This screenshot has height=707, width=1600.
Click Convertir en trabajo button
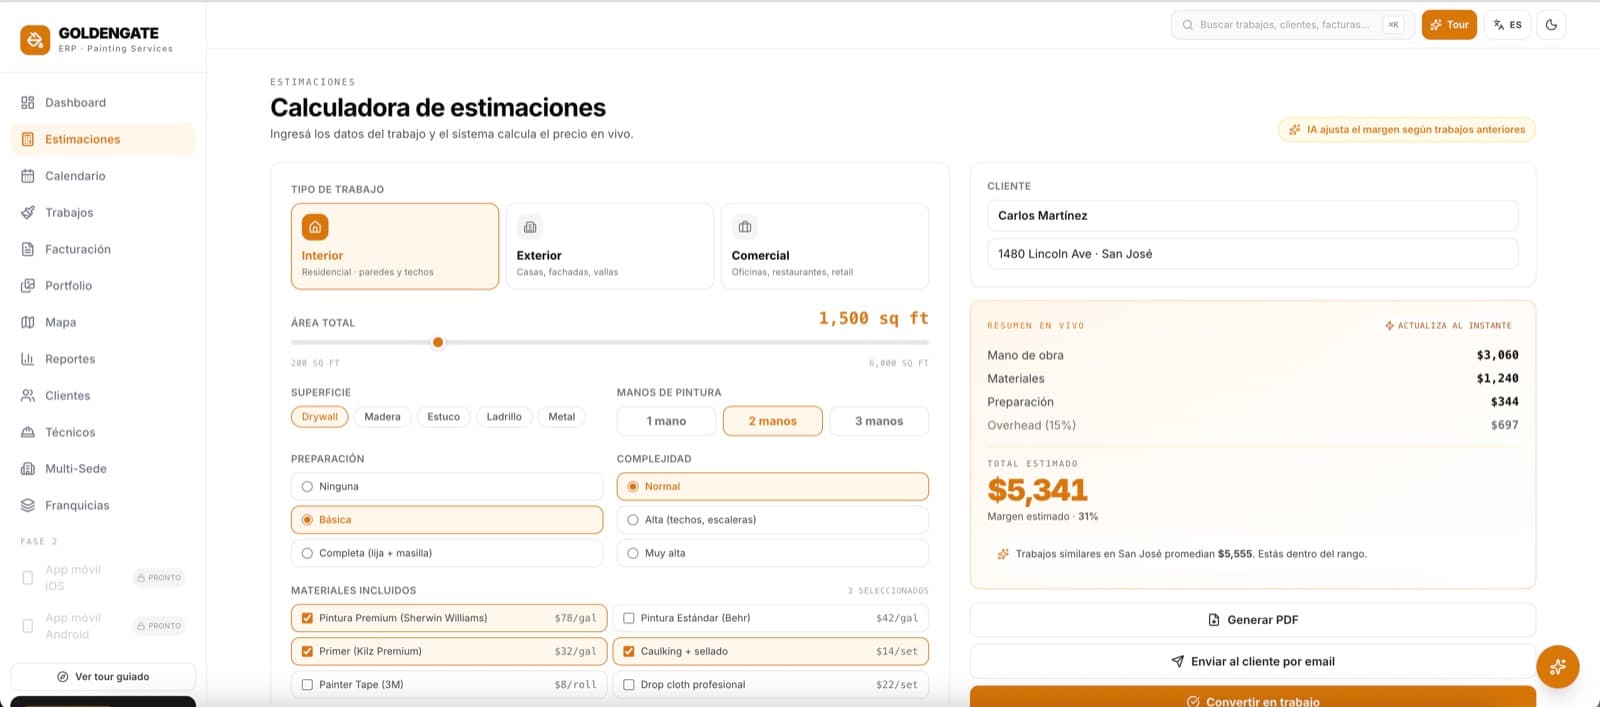click(1253, 697)
